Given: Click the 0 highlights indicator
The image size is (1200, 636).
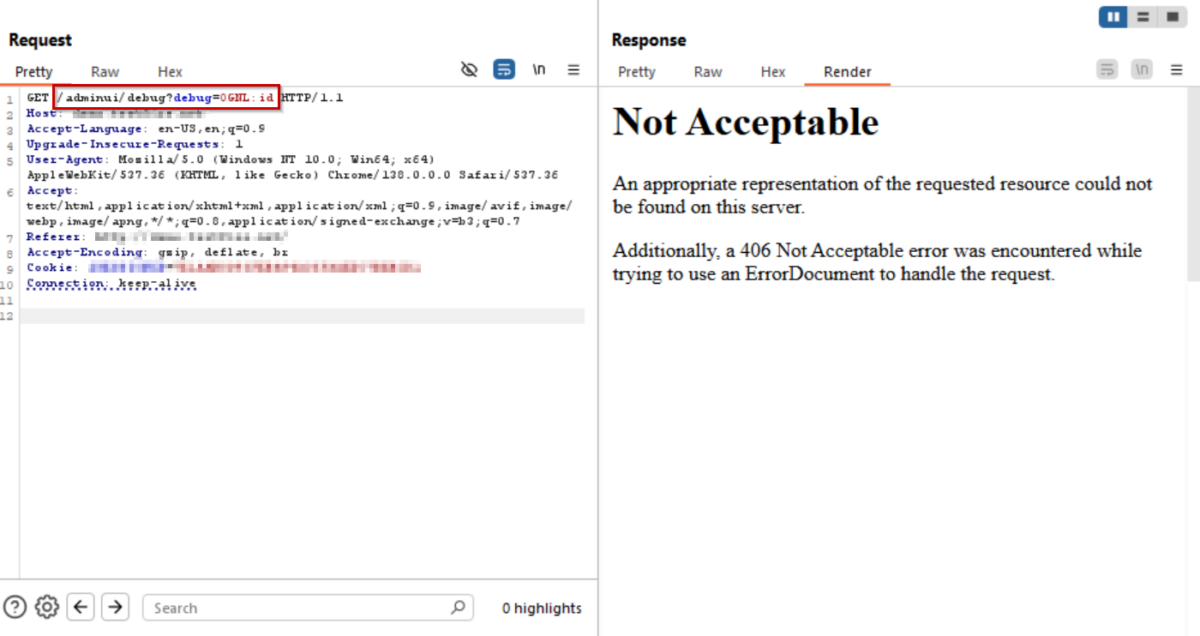Looking at the screenshot, I should point(541,607).
